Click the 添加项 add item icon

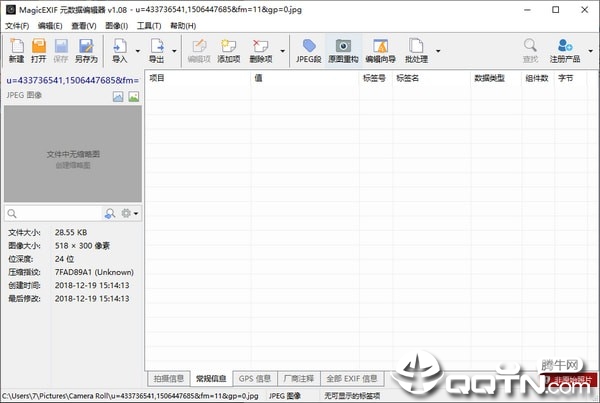(x=228, y=51)
